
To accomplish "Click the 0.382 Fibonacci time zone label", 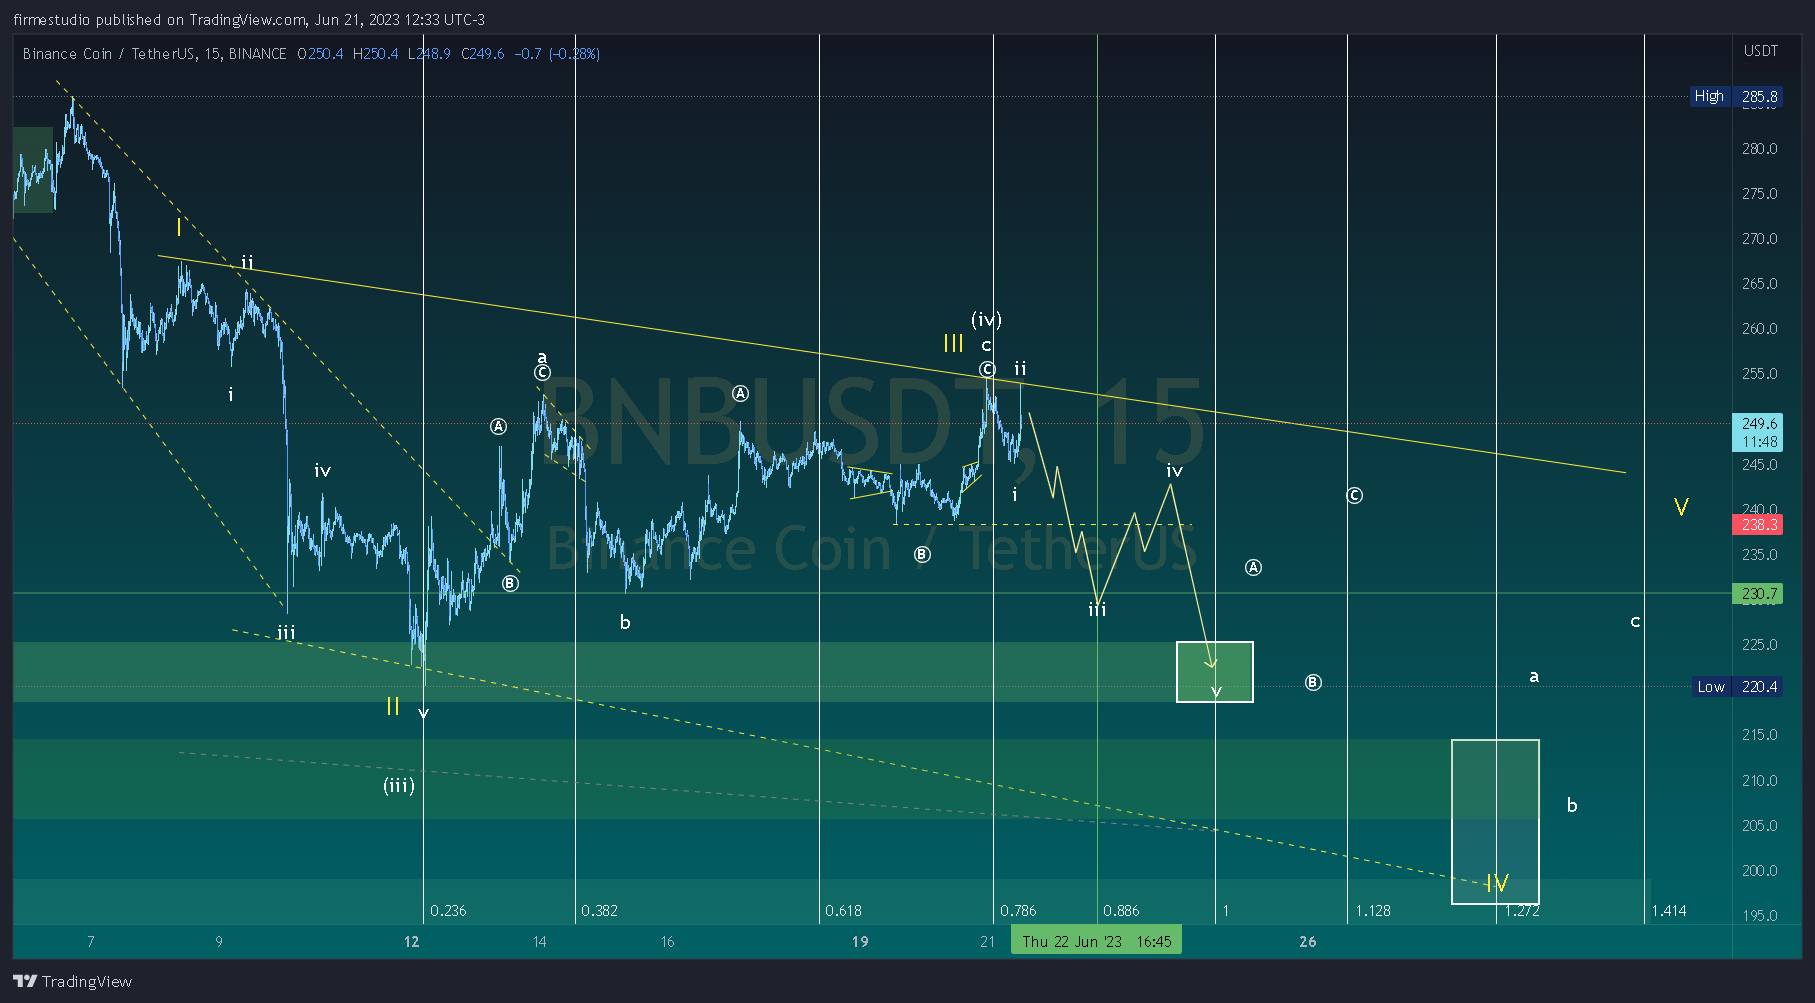I will [x=599, y=911].
